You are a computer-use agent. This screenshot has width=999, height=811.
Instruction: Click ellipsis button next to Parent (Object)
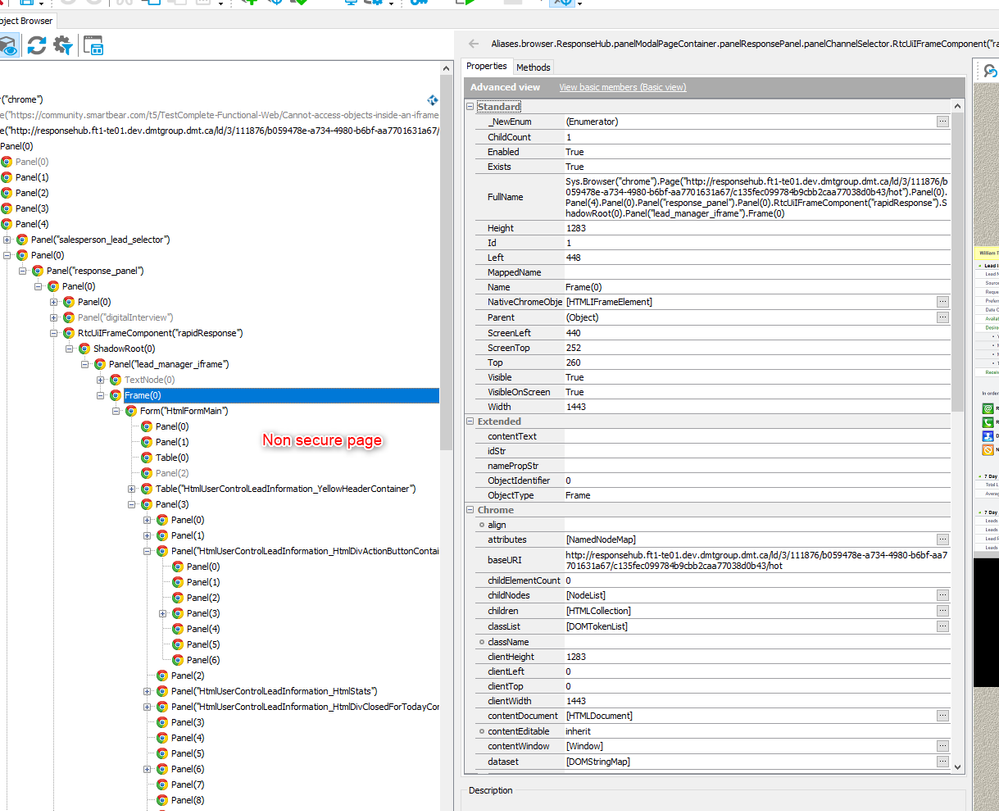(x=942, y=317)
